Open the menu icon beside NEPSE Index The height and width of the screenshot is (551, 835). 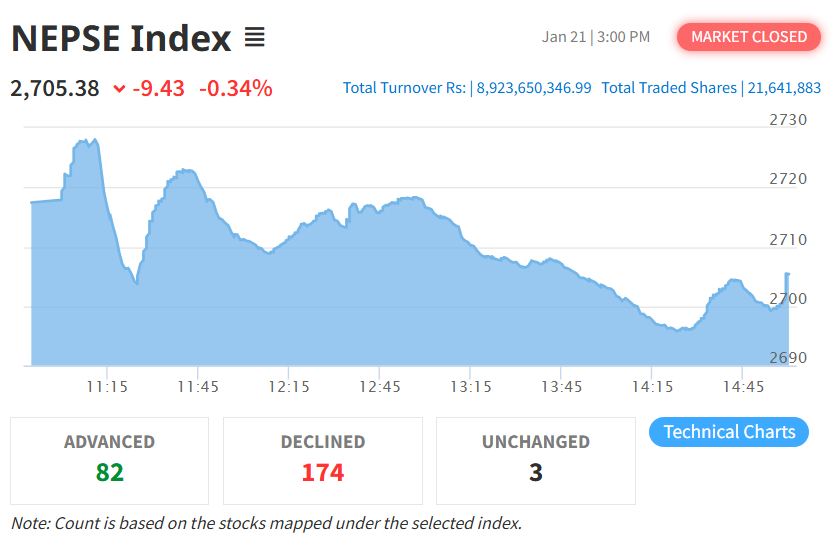point(255,38)
